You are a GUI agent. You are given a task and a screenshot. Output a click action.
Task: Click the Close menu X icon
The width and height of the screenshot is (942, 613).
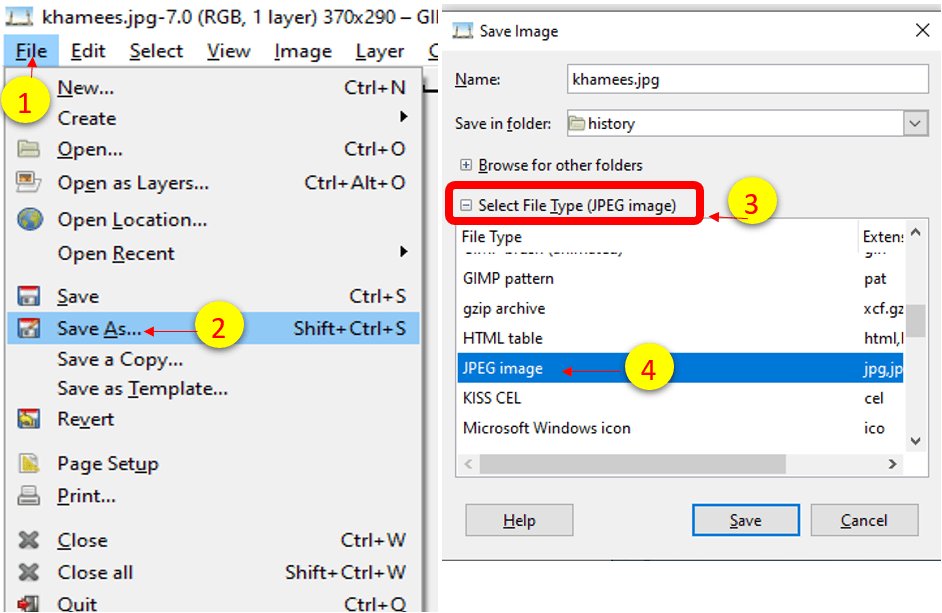[28, 540]
